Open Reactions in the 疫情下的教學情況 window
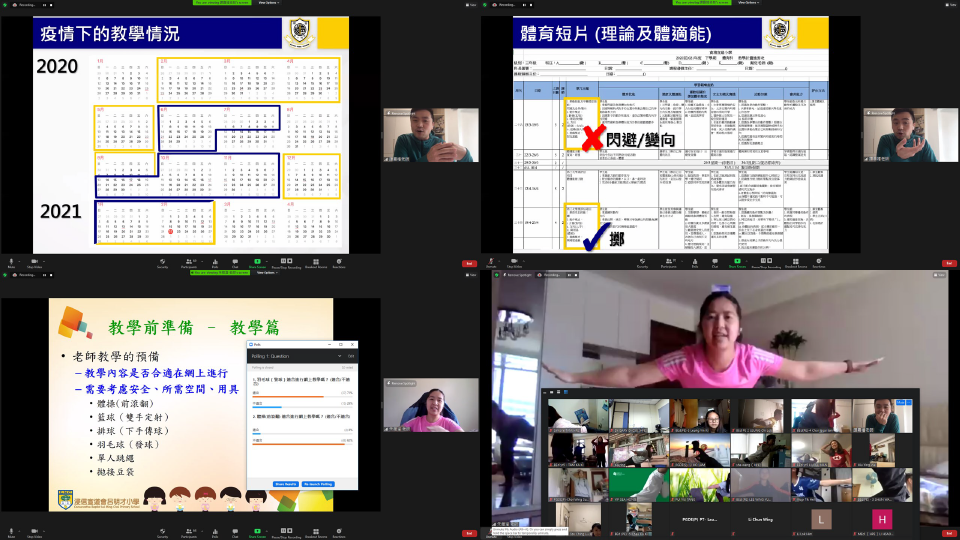The height and width of the screenshot is (540, 960). tap(339, 263)
